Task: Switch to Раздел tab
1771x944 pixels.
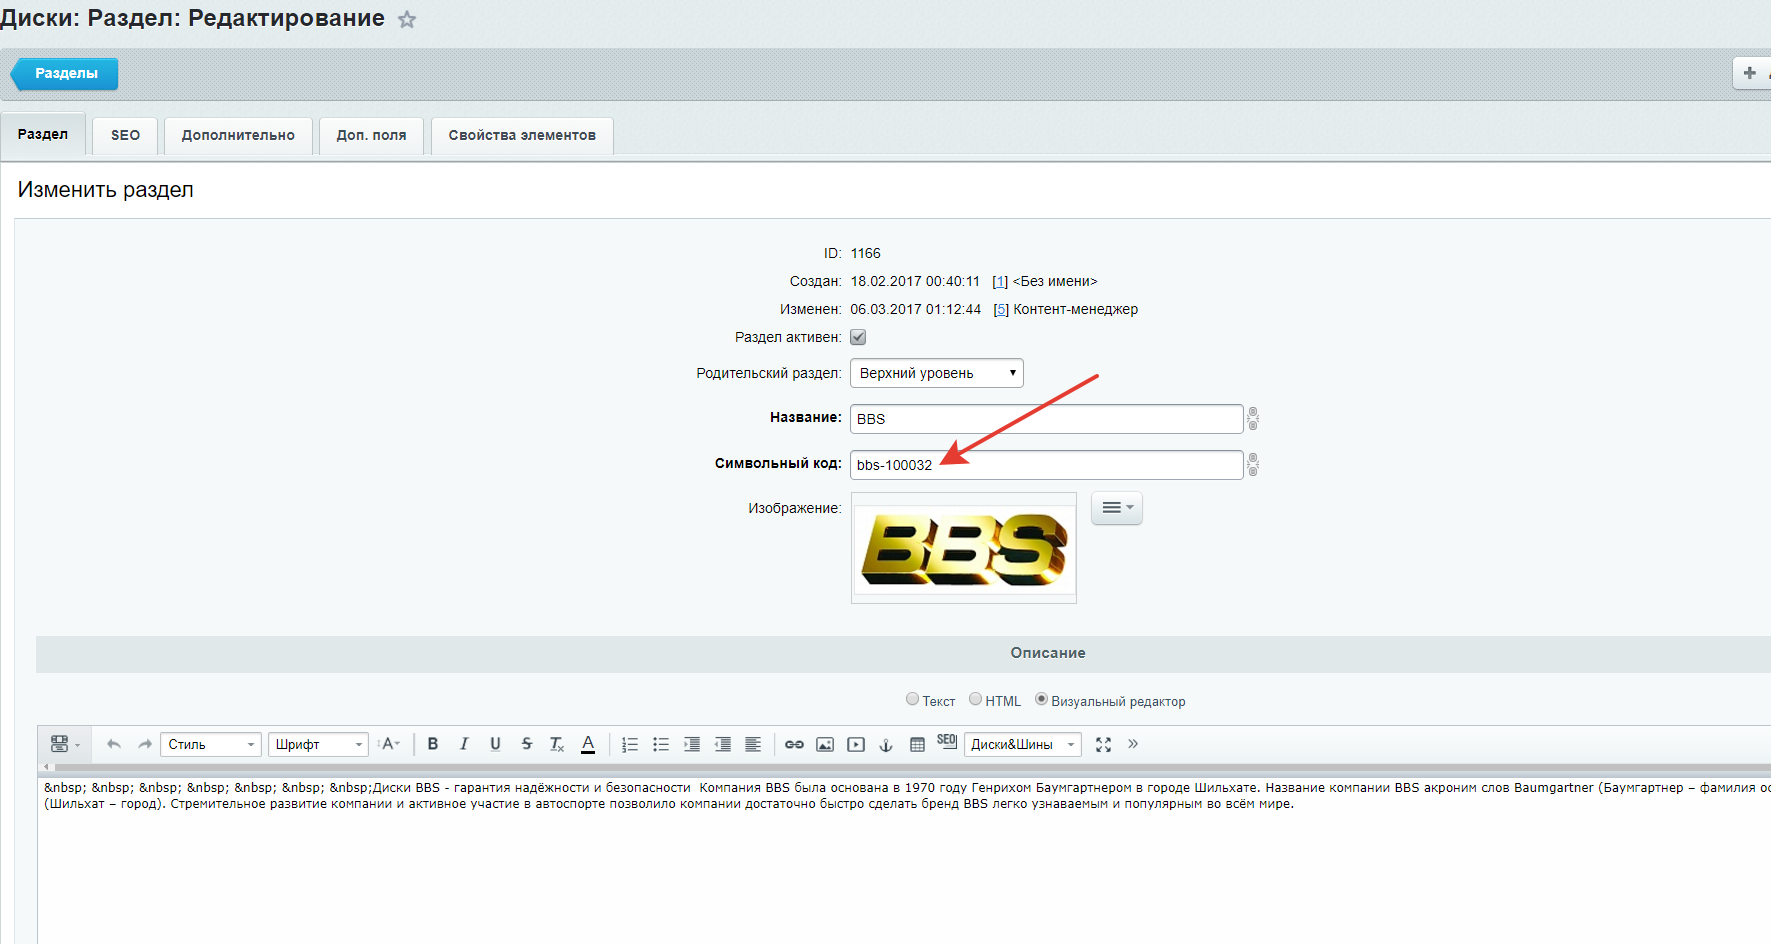Action: [43, 135]
